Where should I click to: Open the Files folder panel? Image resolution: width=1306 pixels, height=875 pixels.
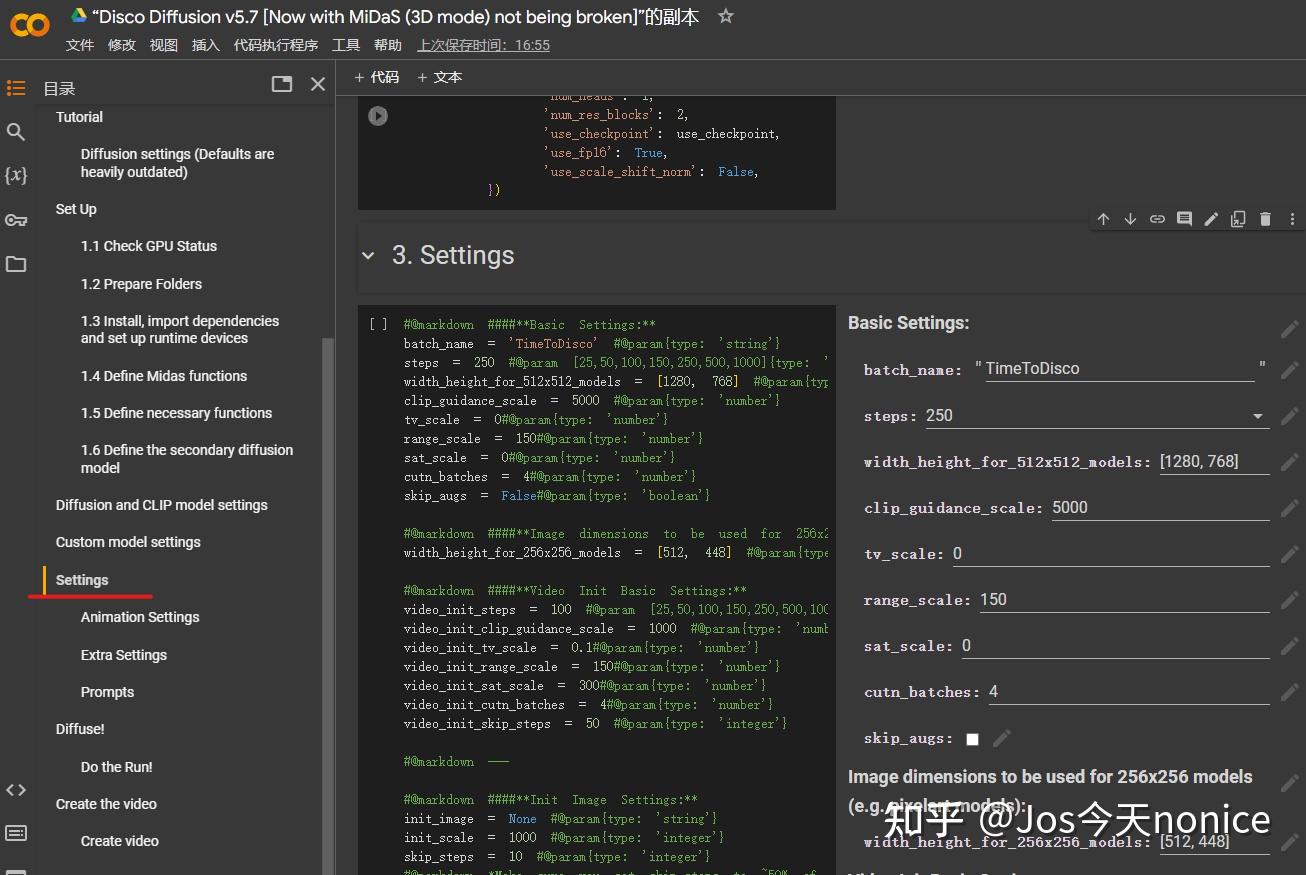click(x=16, y=264)
